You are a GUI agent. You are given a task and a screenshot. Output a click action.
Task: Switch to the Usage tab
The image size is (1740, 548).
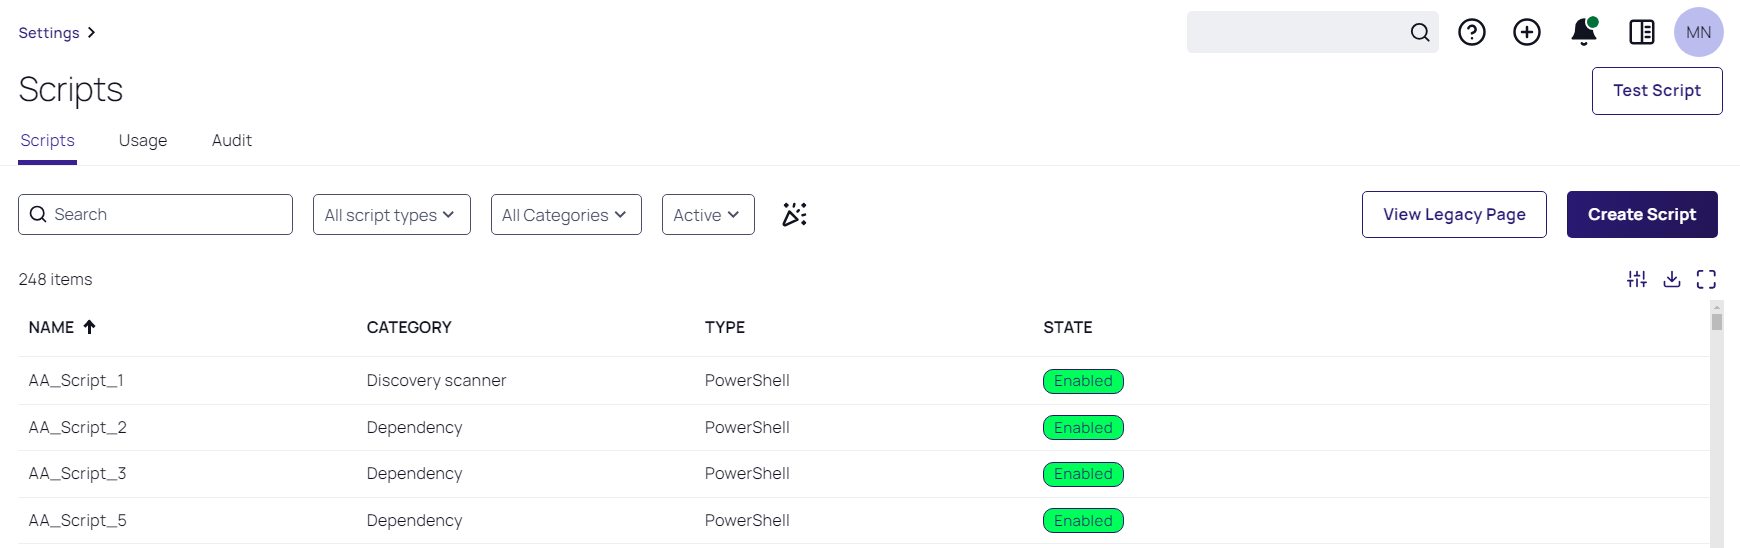143,141
